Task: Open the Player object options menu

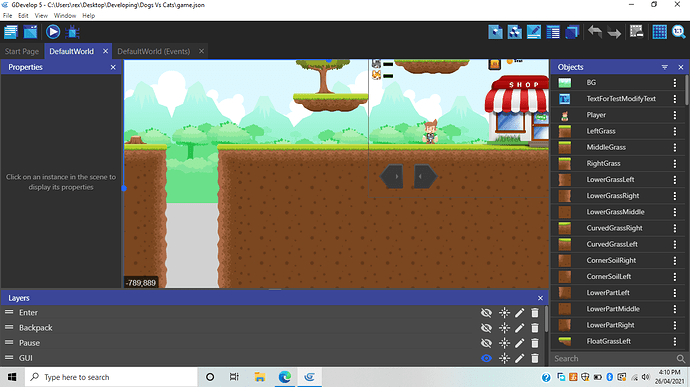Action: (x=675, y=115)
